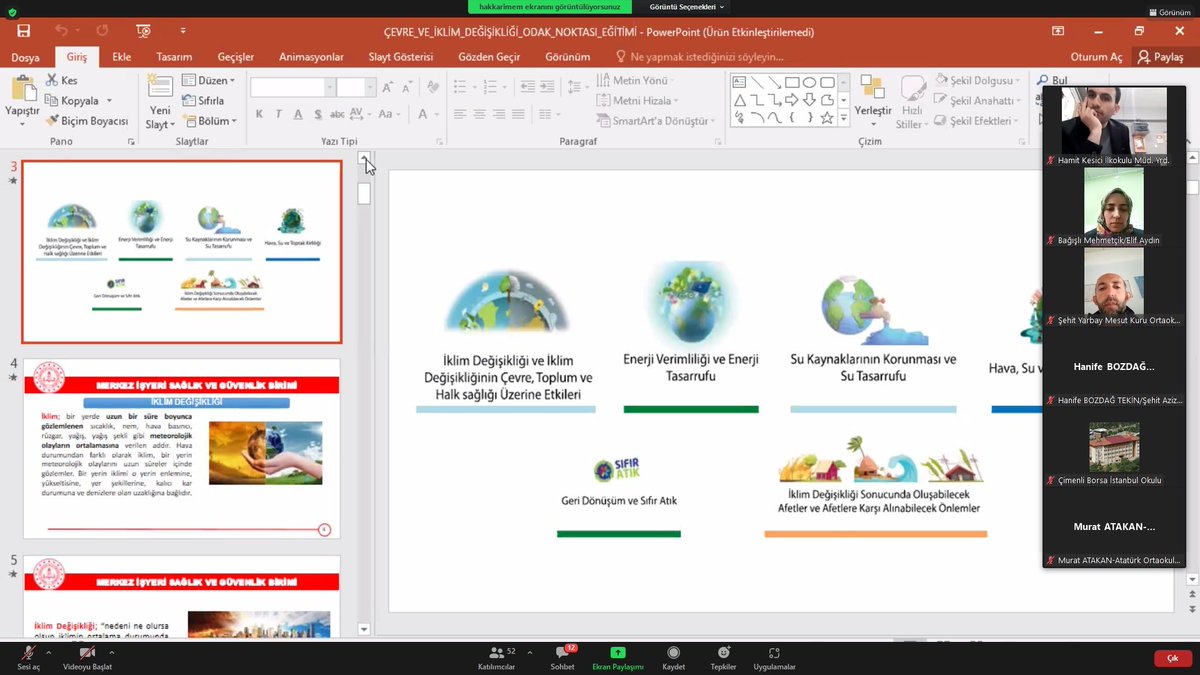Click the green Ekran Paylaşımı share button
The width and height of the screenshot is (1200, 675).
pyautogui.click(x=618, y=656)
